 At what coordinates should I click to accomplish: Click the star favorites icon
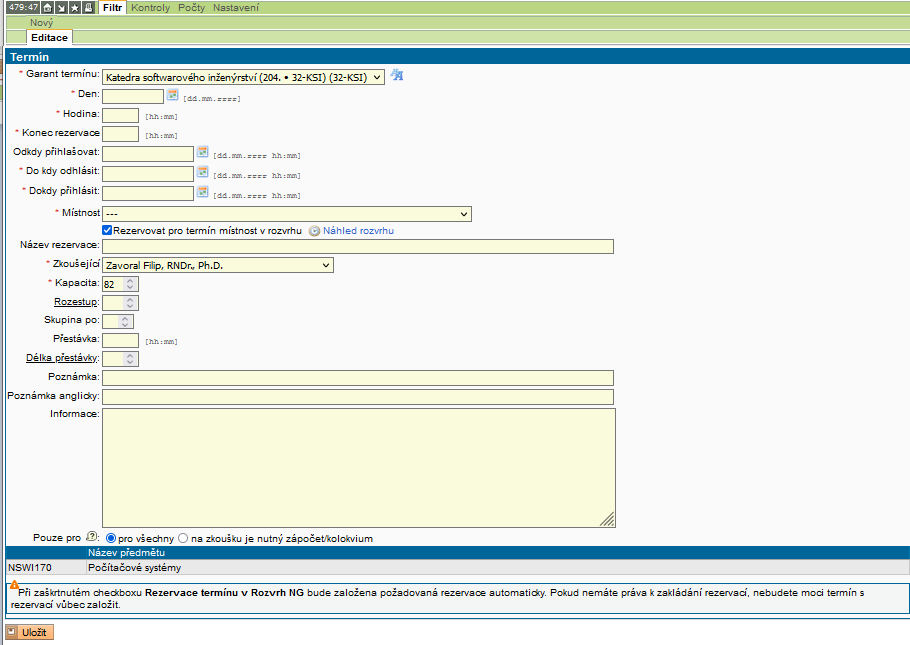tap(75, 8)
